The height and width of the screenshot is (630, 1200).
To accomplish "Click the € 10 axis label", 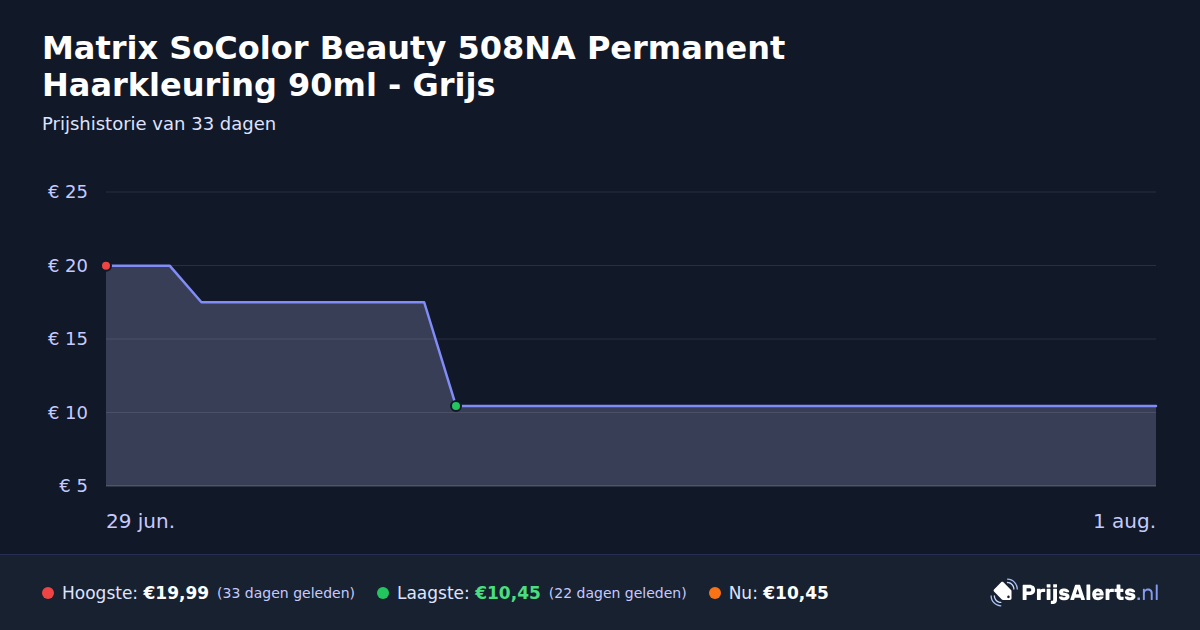I will 68,413.
